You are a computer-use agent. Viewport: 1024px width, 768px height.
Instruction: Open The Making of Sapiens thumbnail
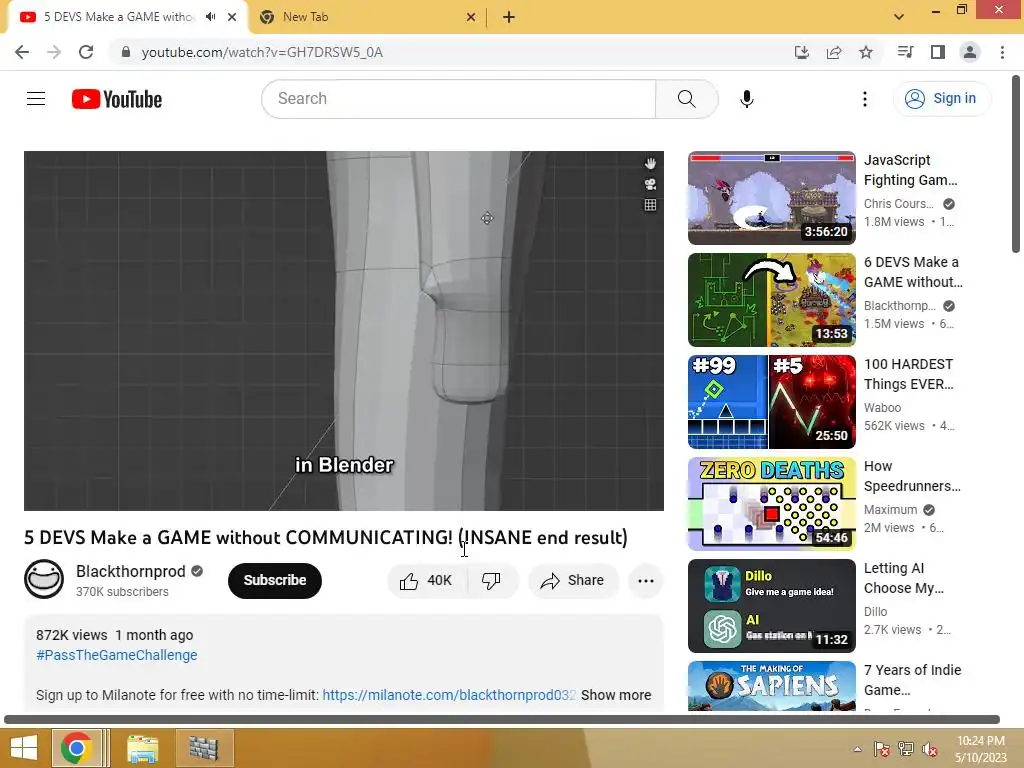(x=771, y=686)
